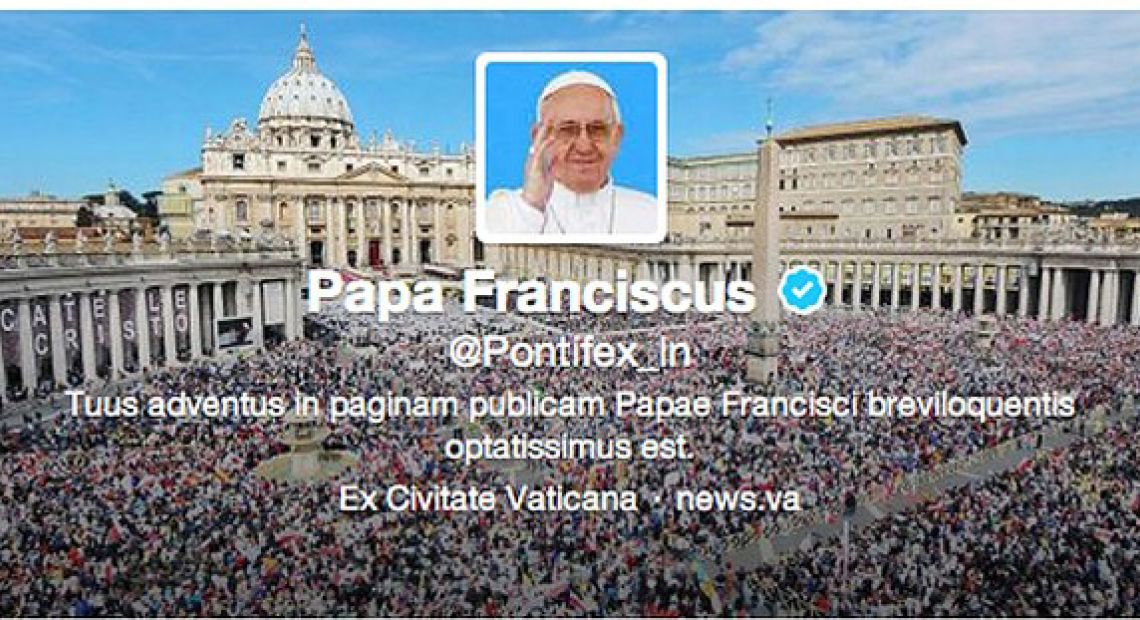Image resolution: width=1140 pixels, height=620 pixels.
Task: Click the white skullcap in the avatar
Action: (578, 84)
